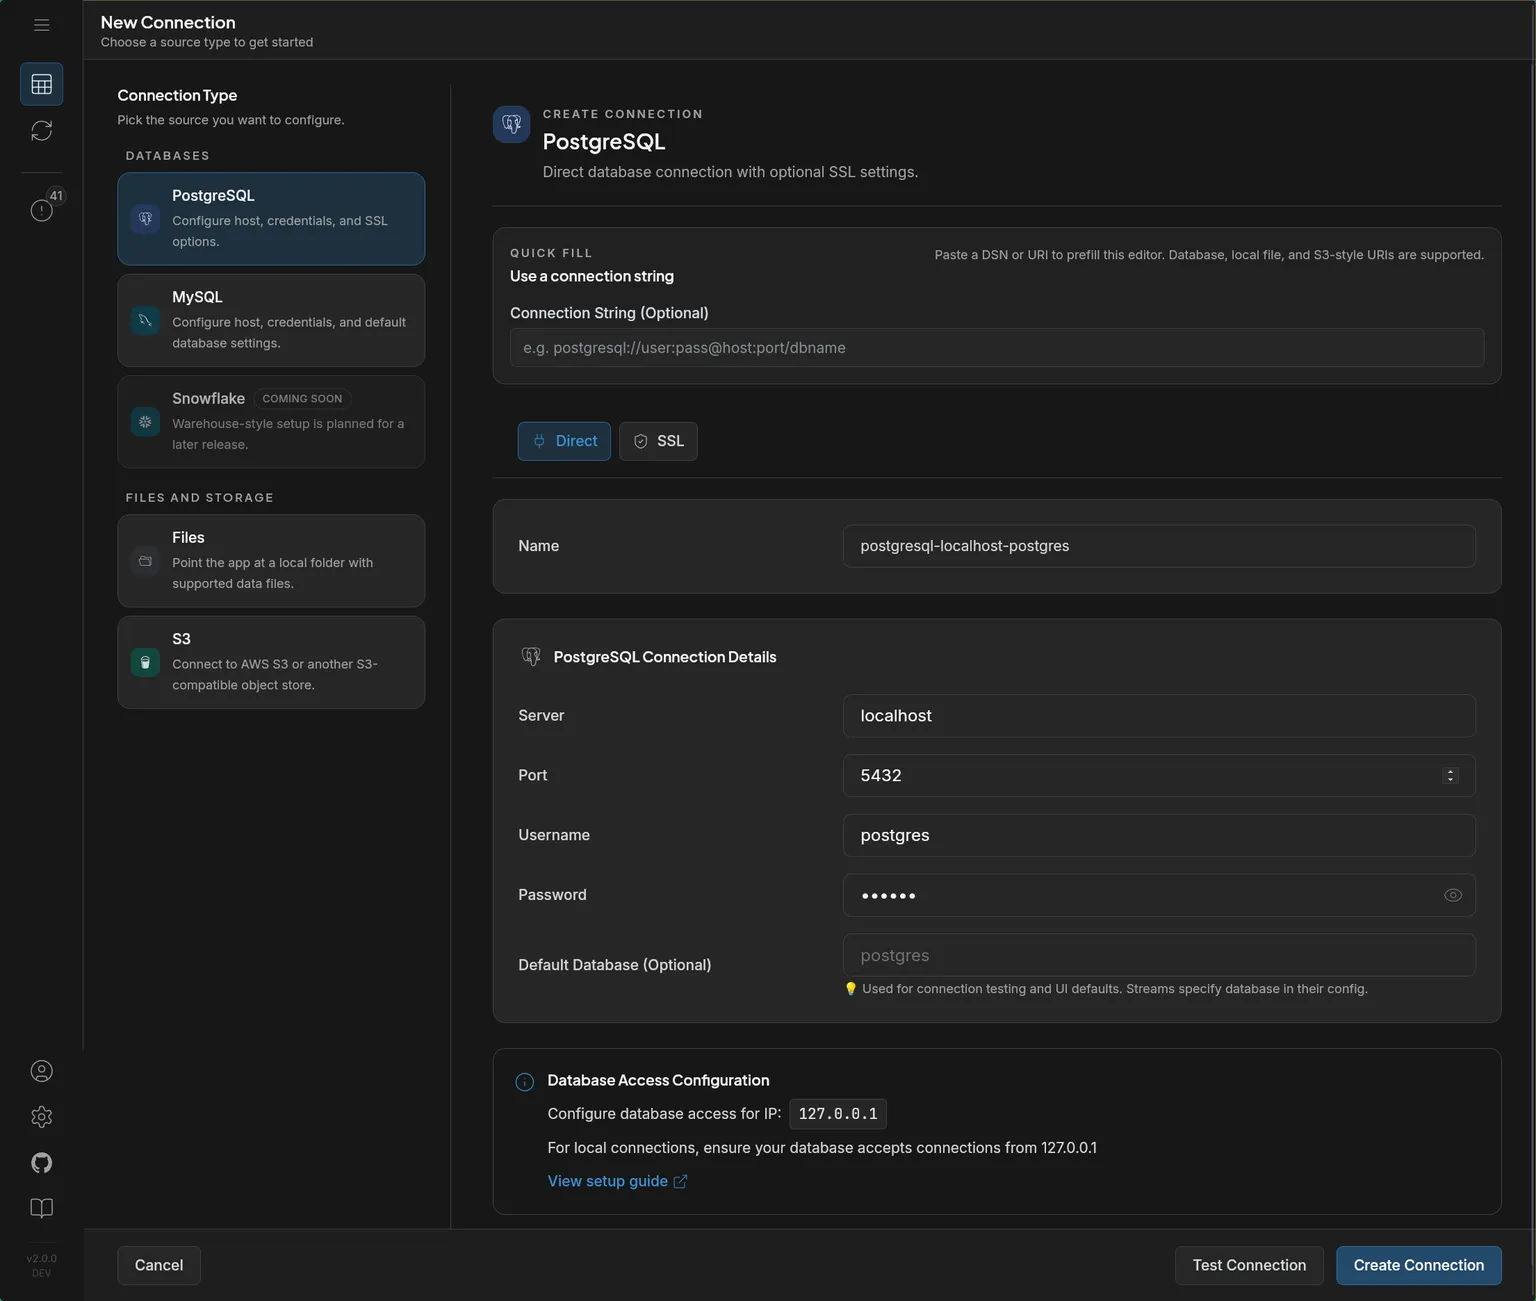Open the documentation book icon
Viewport: 1536px width, 1301px height.
point(41,1208)
